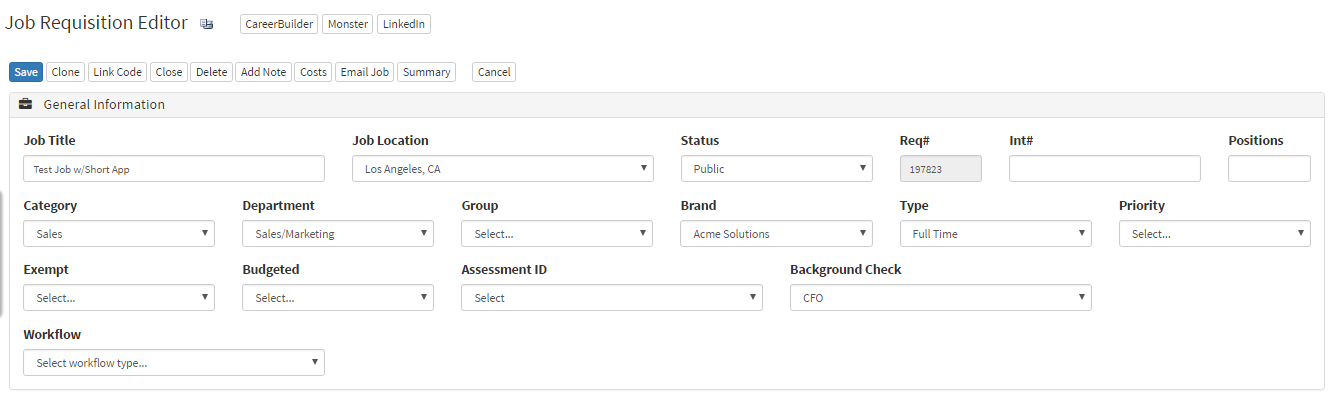
Task: Click the icon next to Job Requisition Editor title
Action: tap(207, 25)
